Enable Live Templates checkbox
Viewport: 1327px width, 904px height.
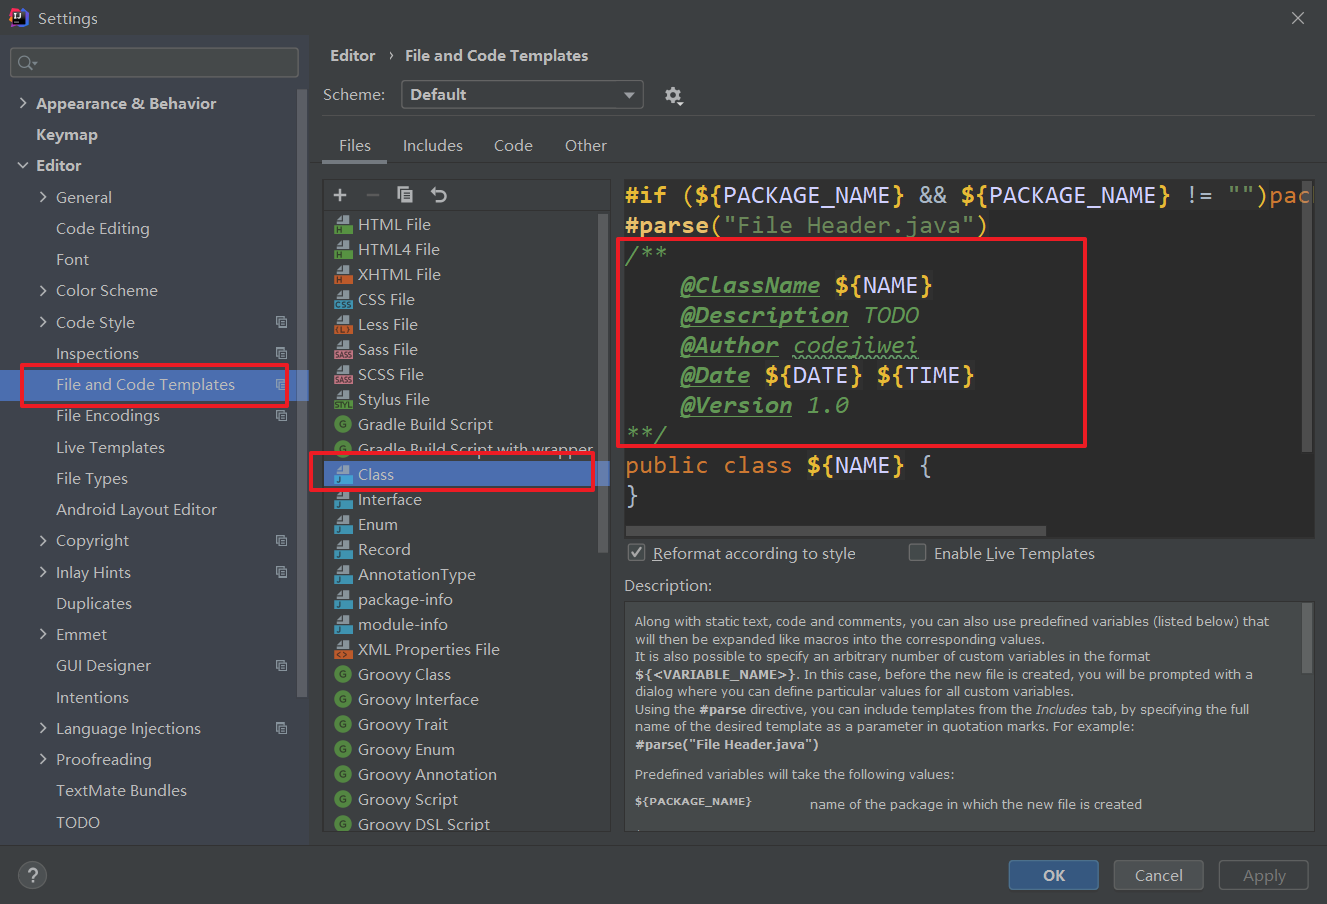click(917, 553)
